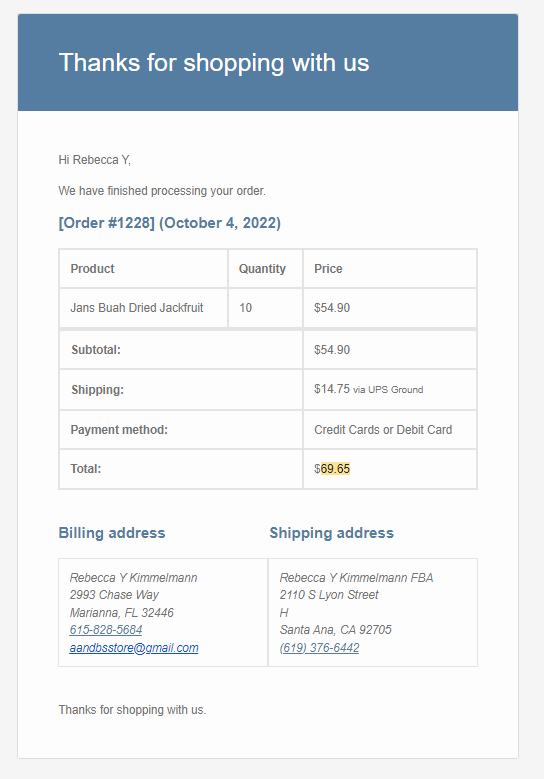This screenshot has height=779, width=544.
Task: Open the aandbsstore@gmail.com email link
Action: 134,648
